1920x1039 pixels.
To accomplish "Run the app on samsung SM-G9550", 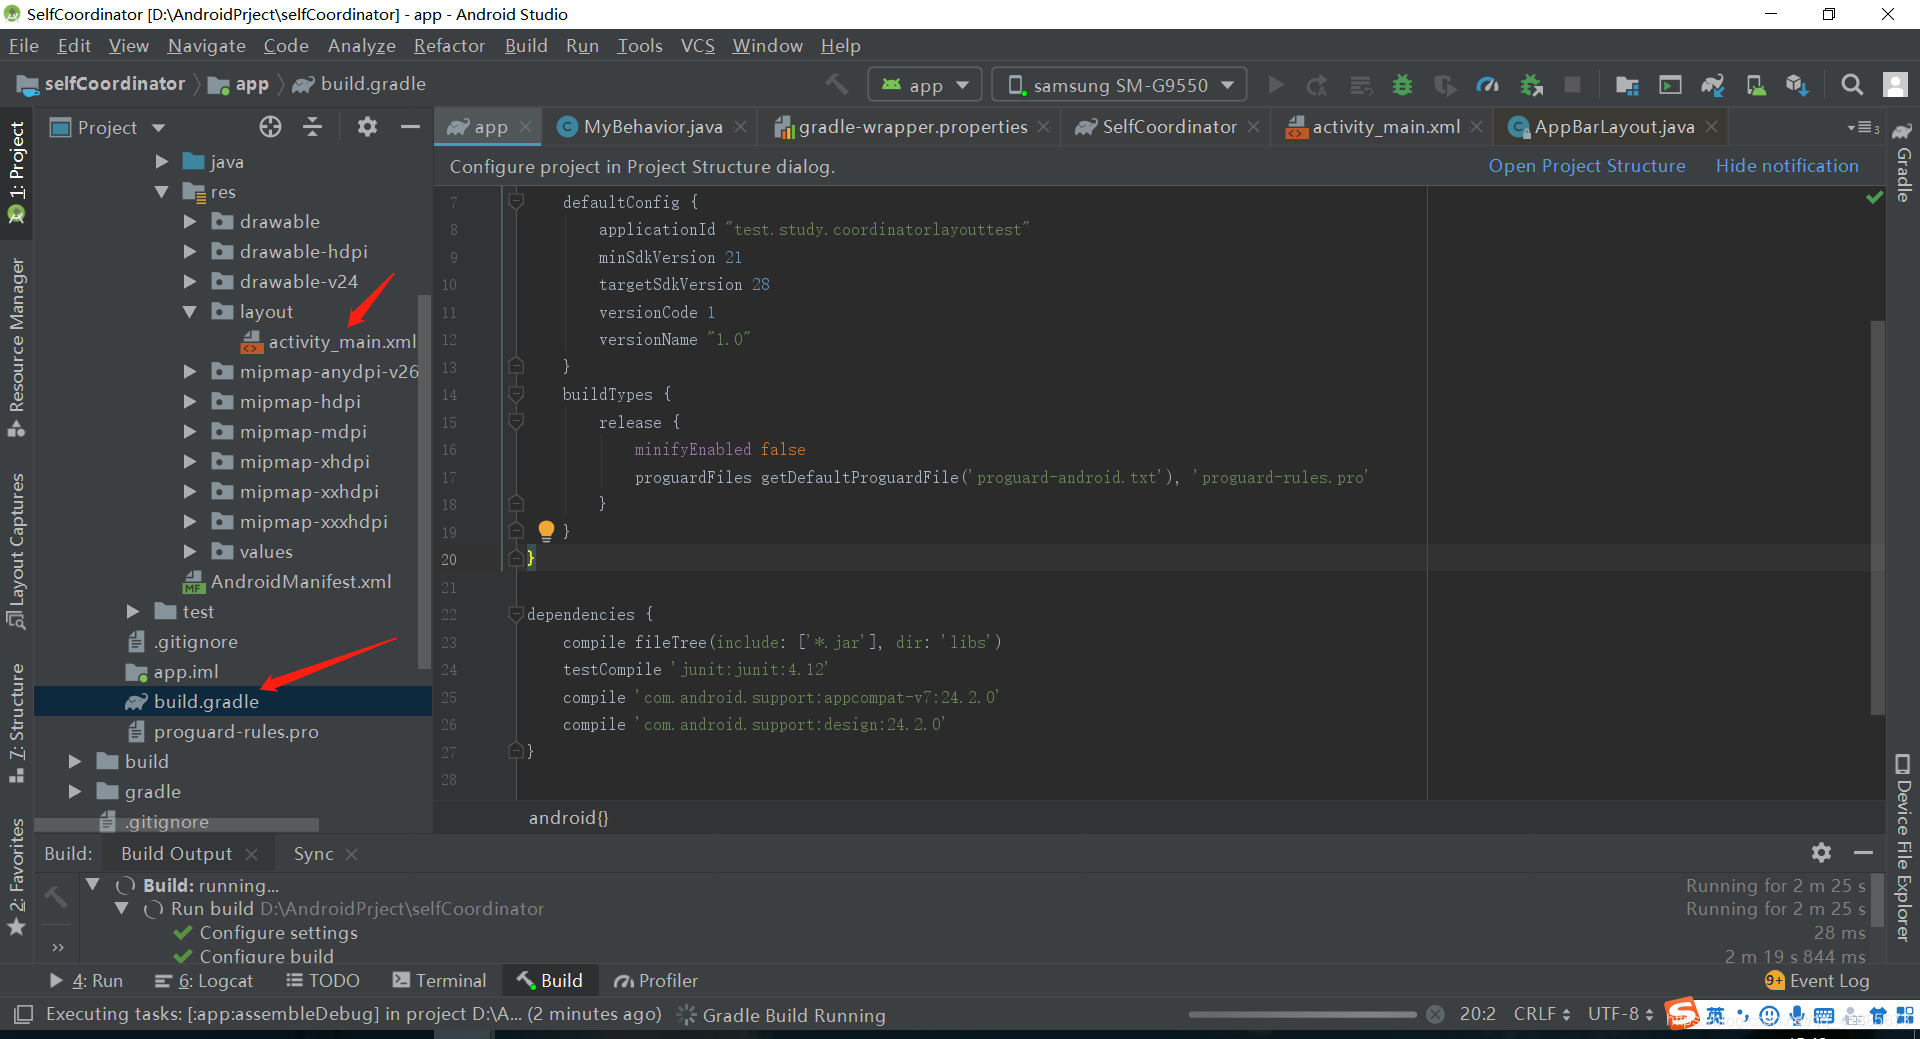I will (1276, 84).
